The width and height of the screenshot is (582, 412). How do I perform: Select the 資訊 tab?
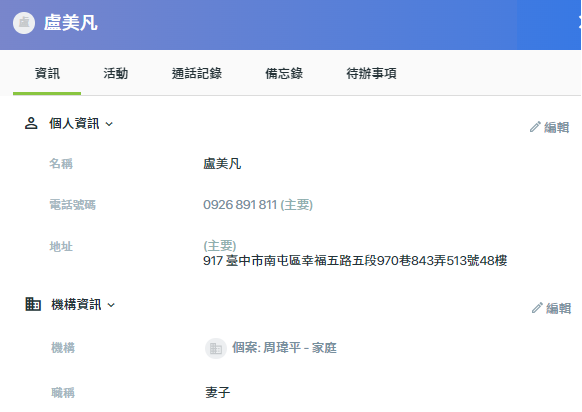coord(47,73)
